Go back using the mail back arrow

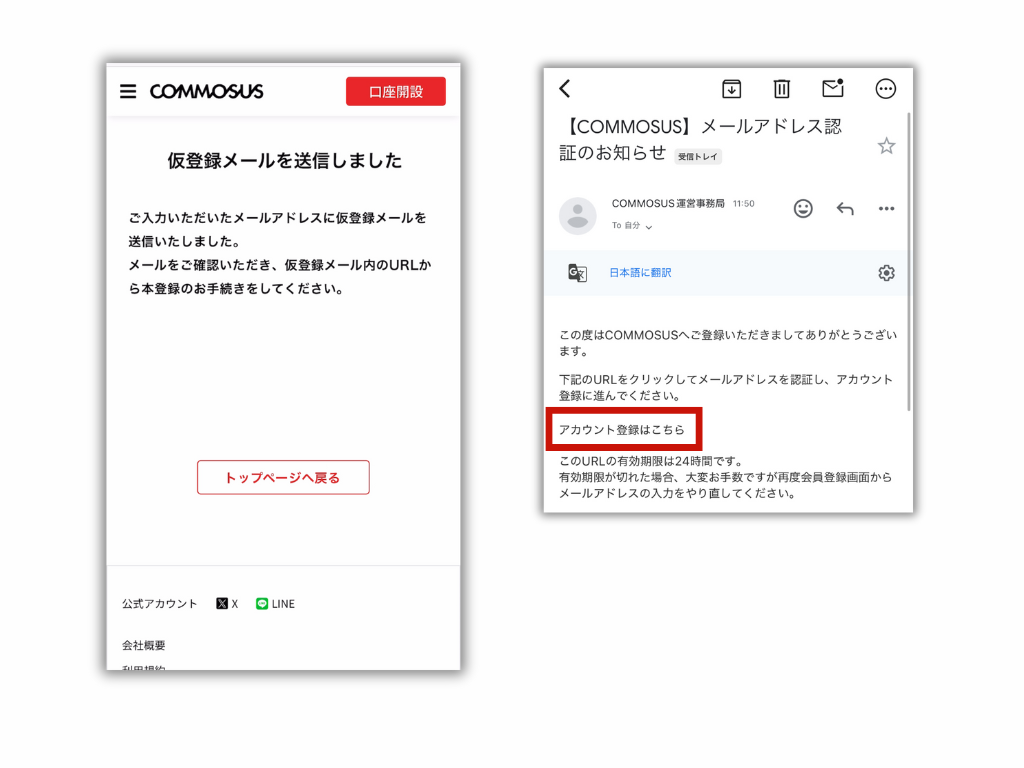566,88
